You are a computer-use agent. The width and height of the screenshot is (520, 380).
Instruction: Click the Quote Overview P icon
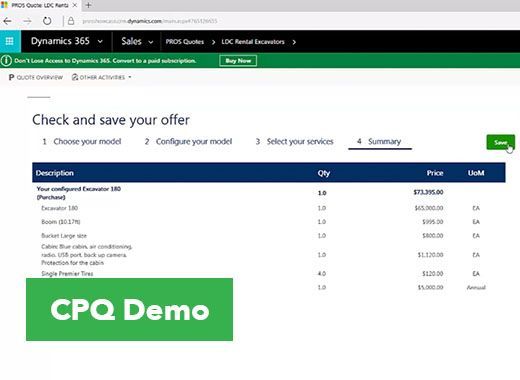pyautogui.click(x=11, y=77)
